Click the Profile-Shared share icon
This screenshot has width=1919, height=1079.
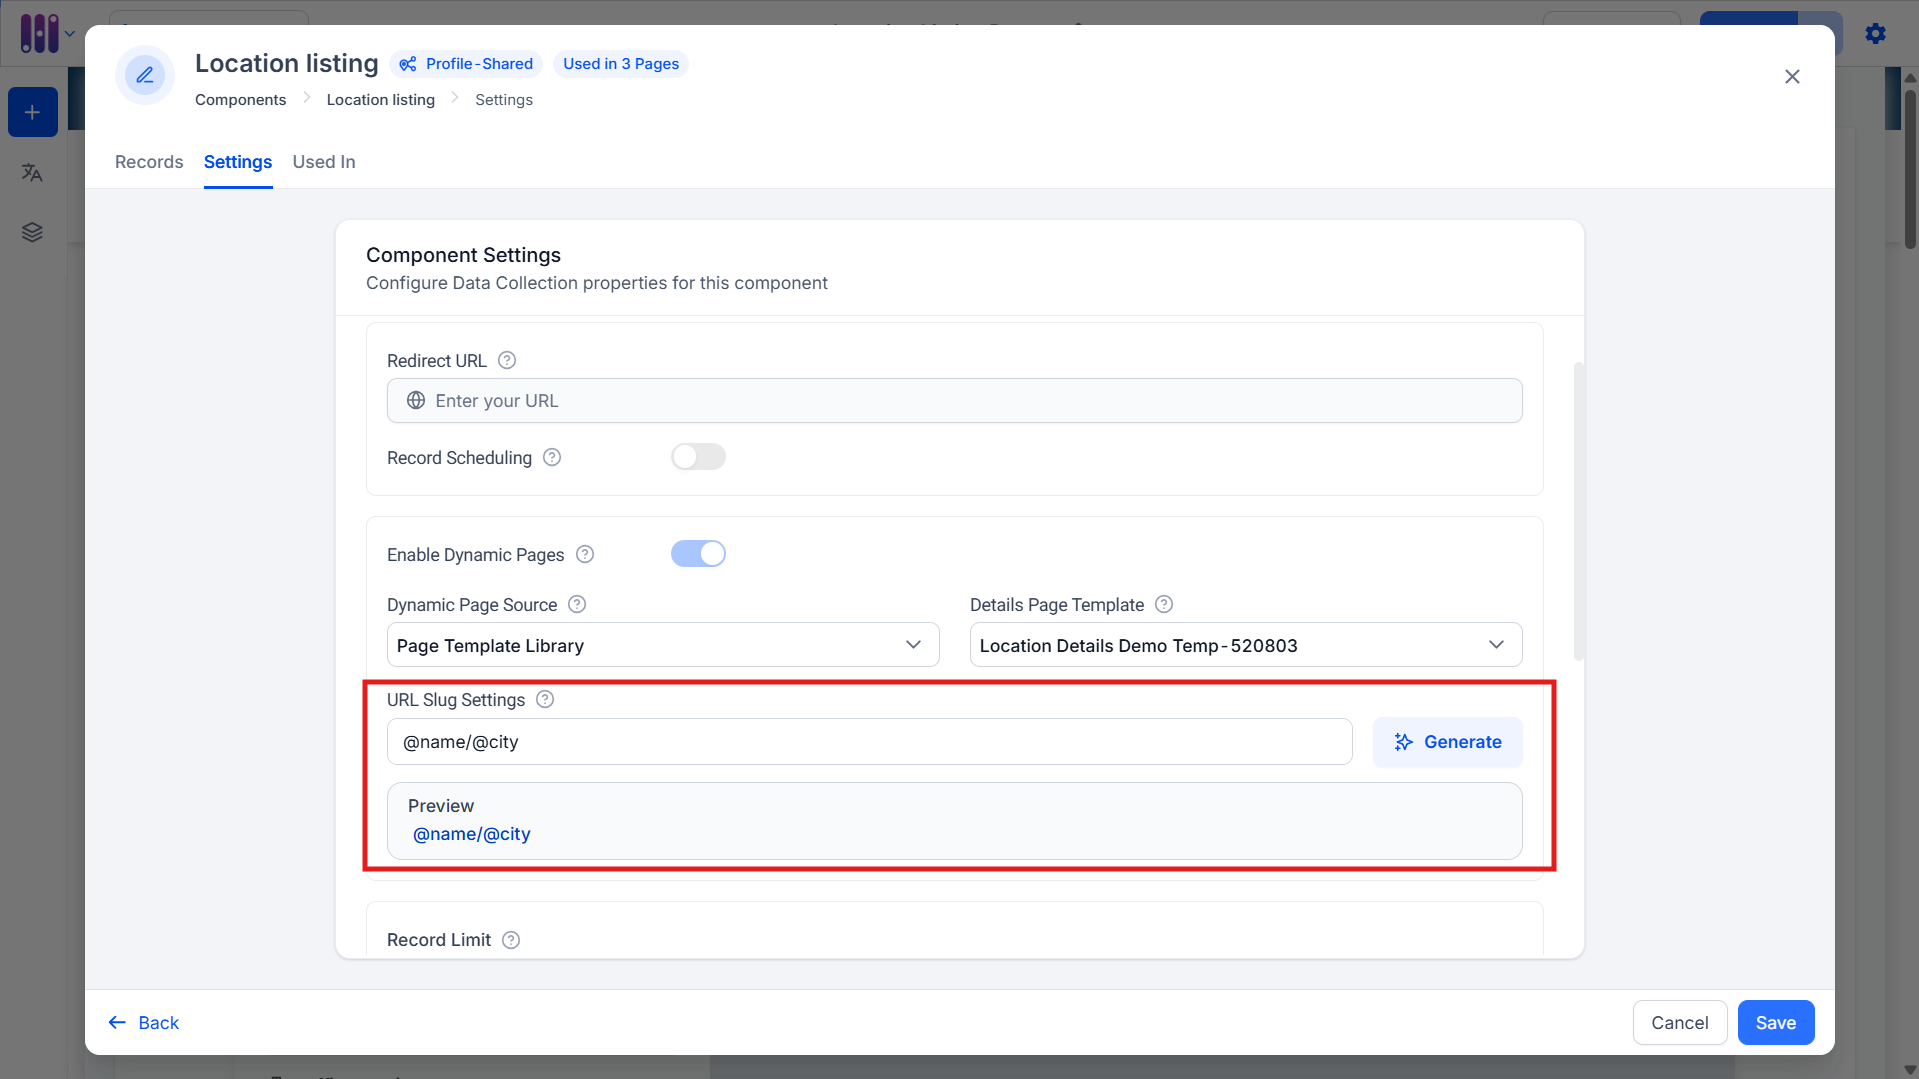408,64
